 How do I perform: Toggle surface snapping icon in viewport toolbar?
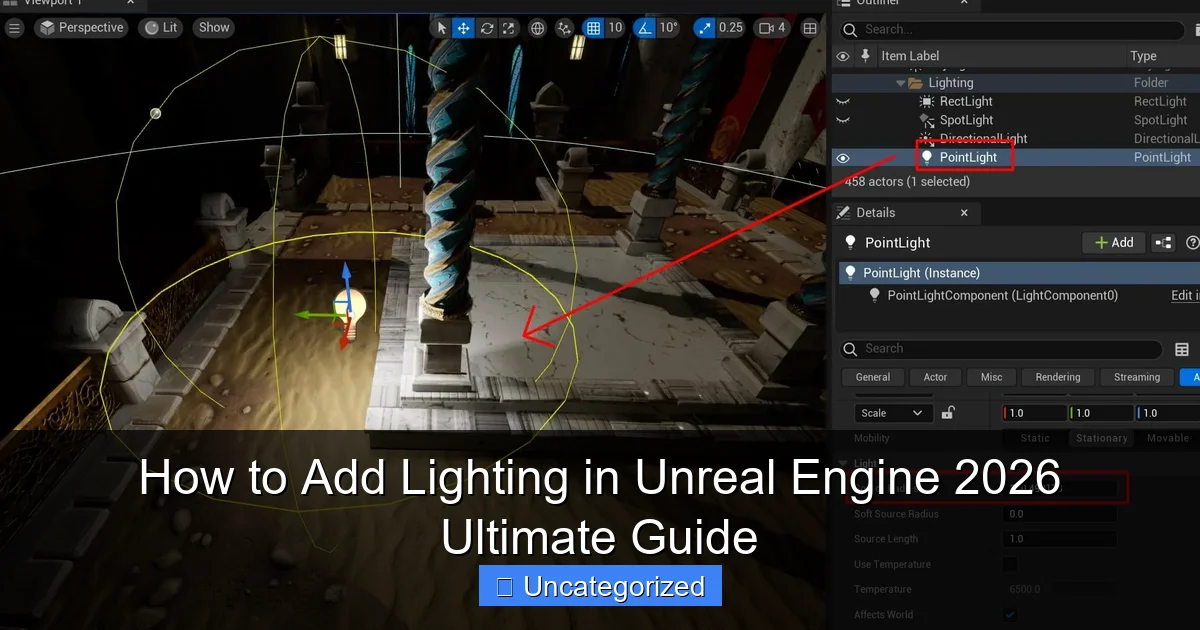click(563, 28)
